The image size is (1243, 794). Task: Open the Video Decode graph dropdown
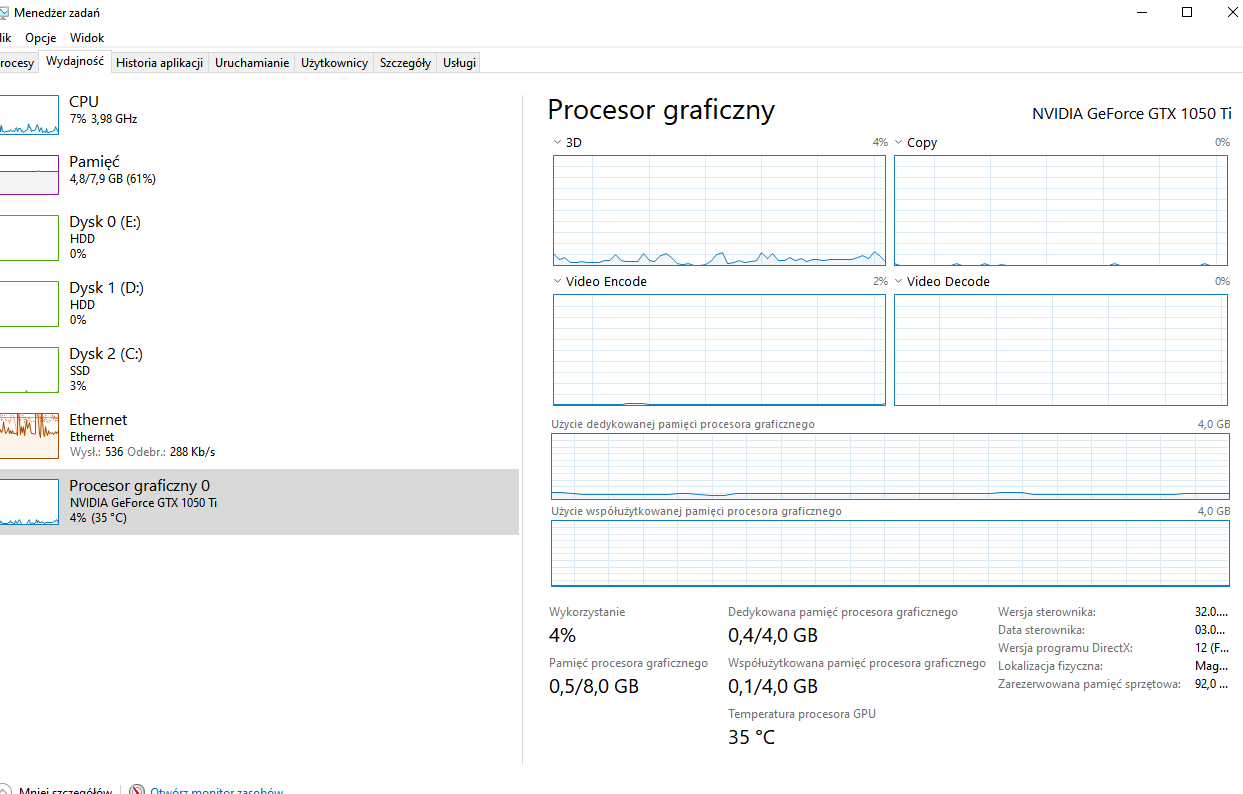pyautogui.click(x=898, y=282)
